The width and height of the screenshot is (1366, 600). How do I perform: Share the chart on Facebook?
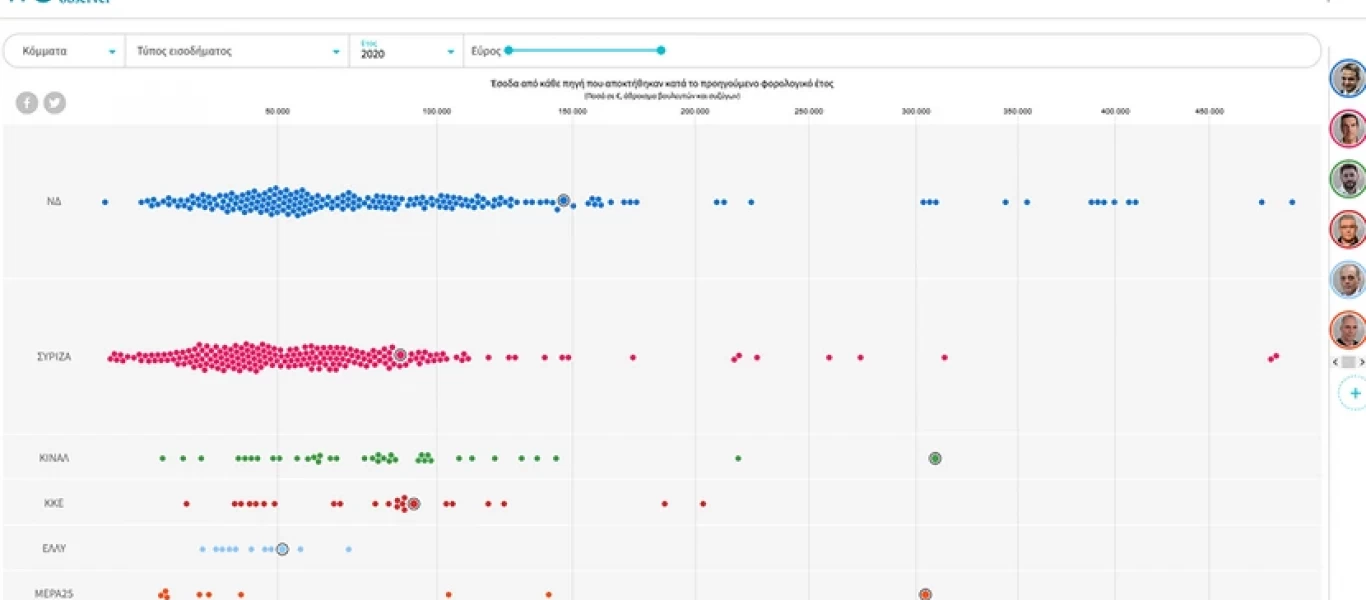click(26, 102)
